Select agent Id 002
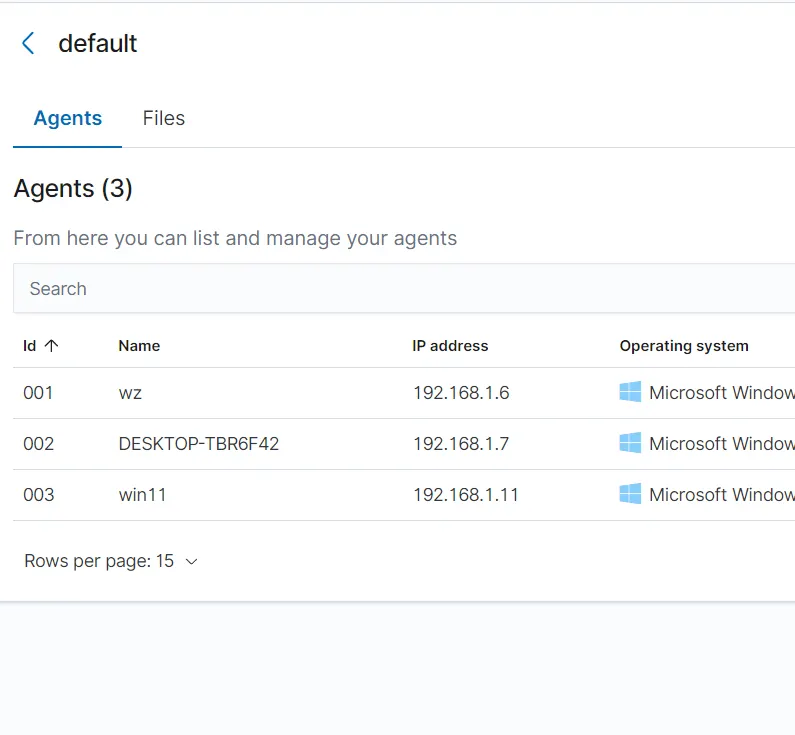Image resolution: width=795 pixels, height=735 pixels. click(38, 444)
